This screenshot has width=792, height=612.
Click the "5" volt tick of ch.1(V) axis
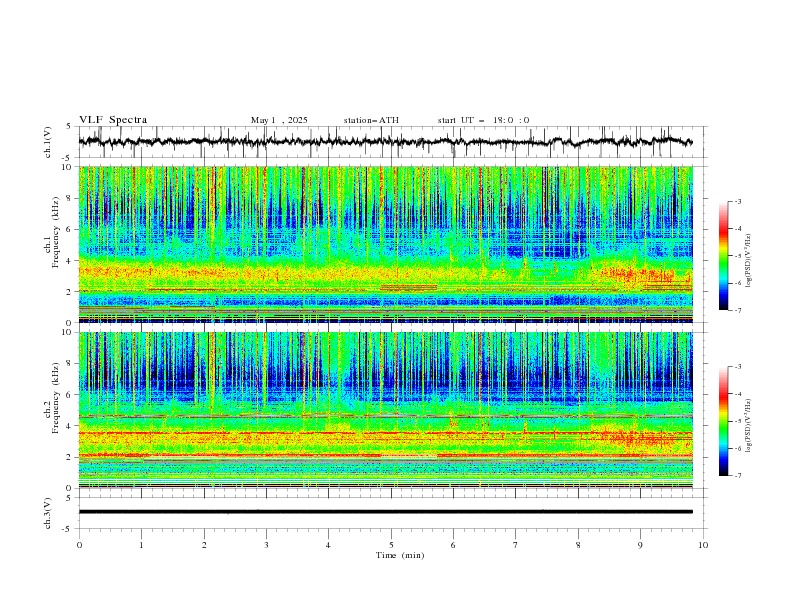[x=69, y=127]
